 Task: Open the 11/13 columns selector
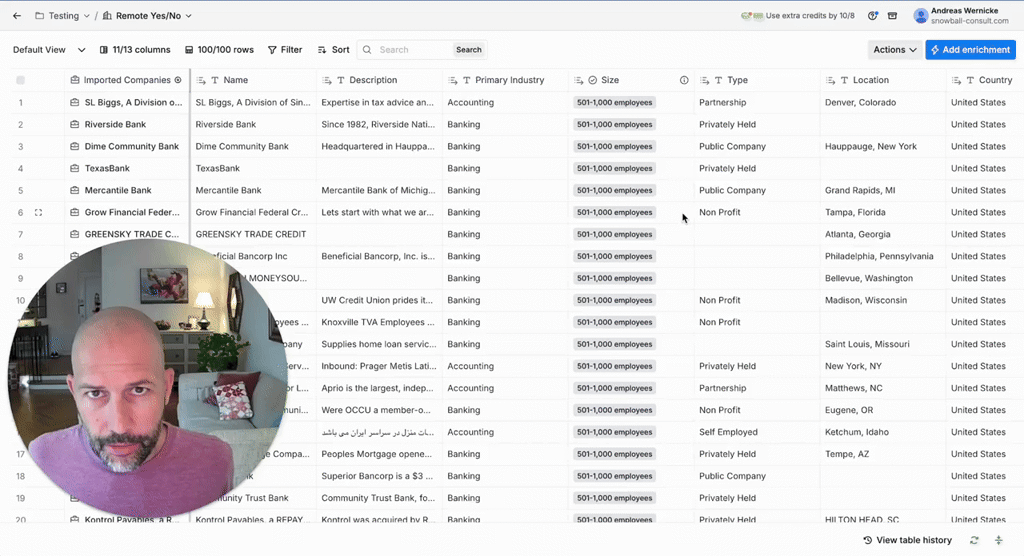(135, 50)
